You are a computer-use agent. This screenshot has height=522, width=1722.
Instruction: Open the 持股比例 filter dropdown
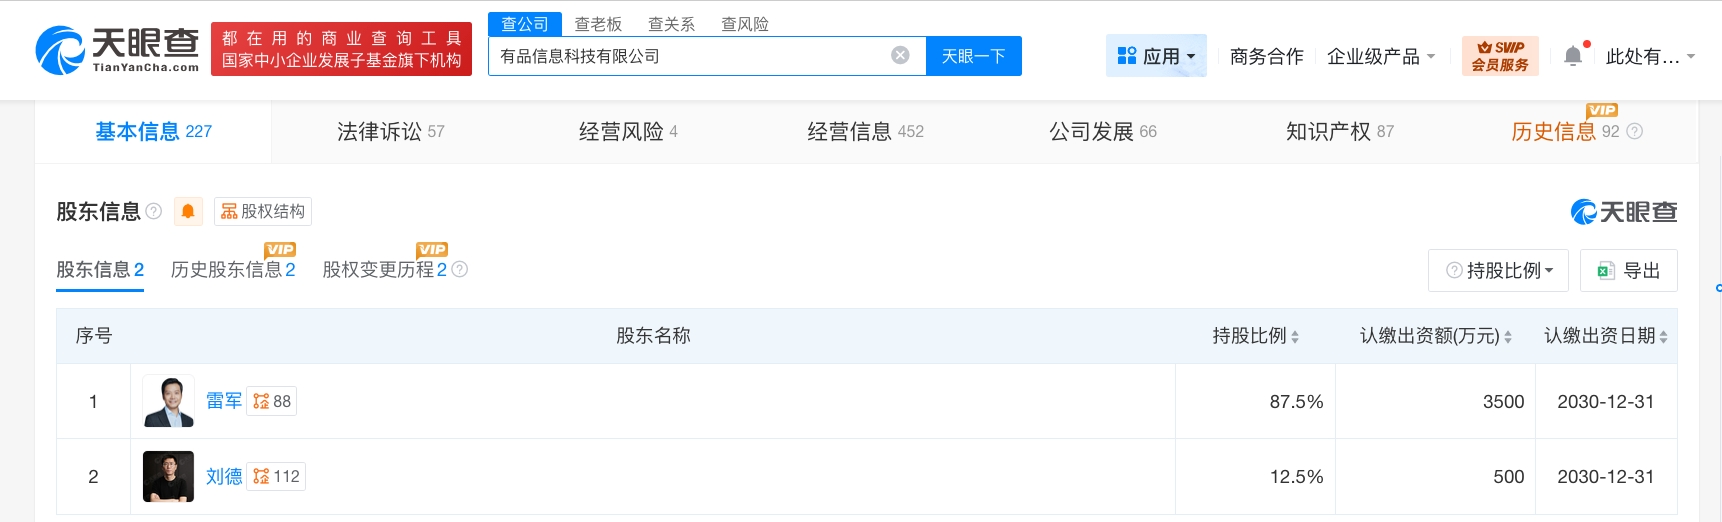(x=1498, y=271)
